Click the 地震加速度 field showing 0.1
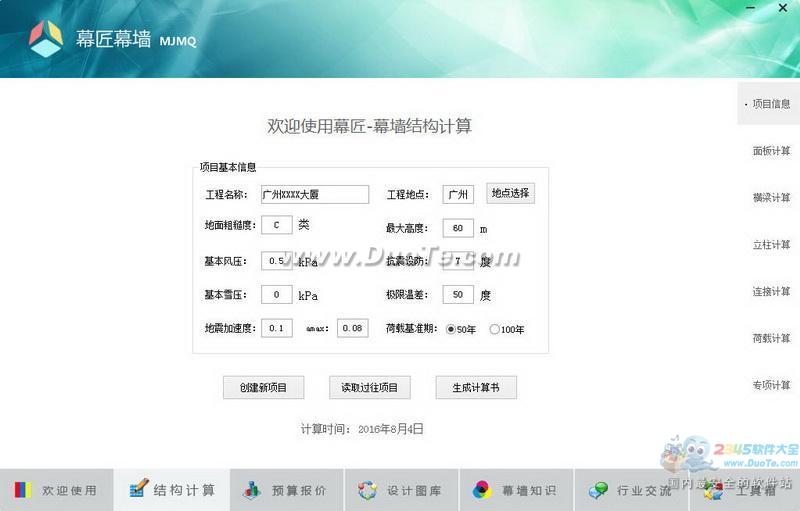The height and width of the screenshot is (511, 800). 277,328
